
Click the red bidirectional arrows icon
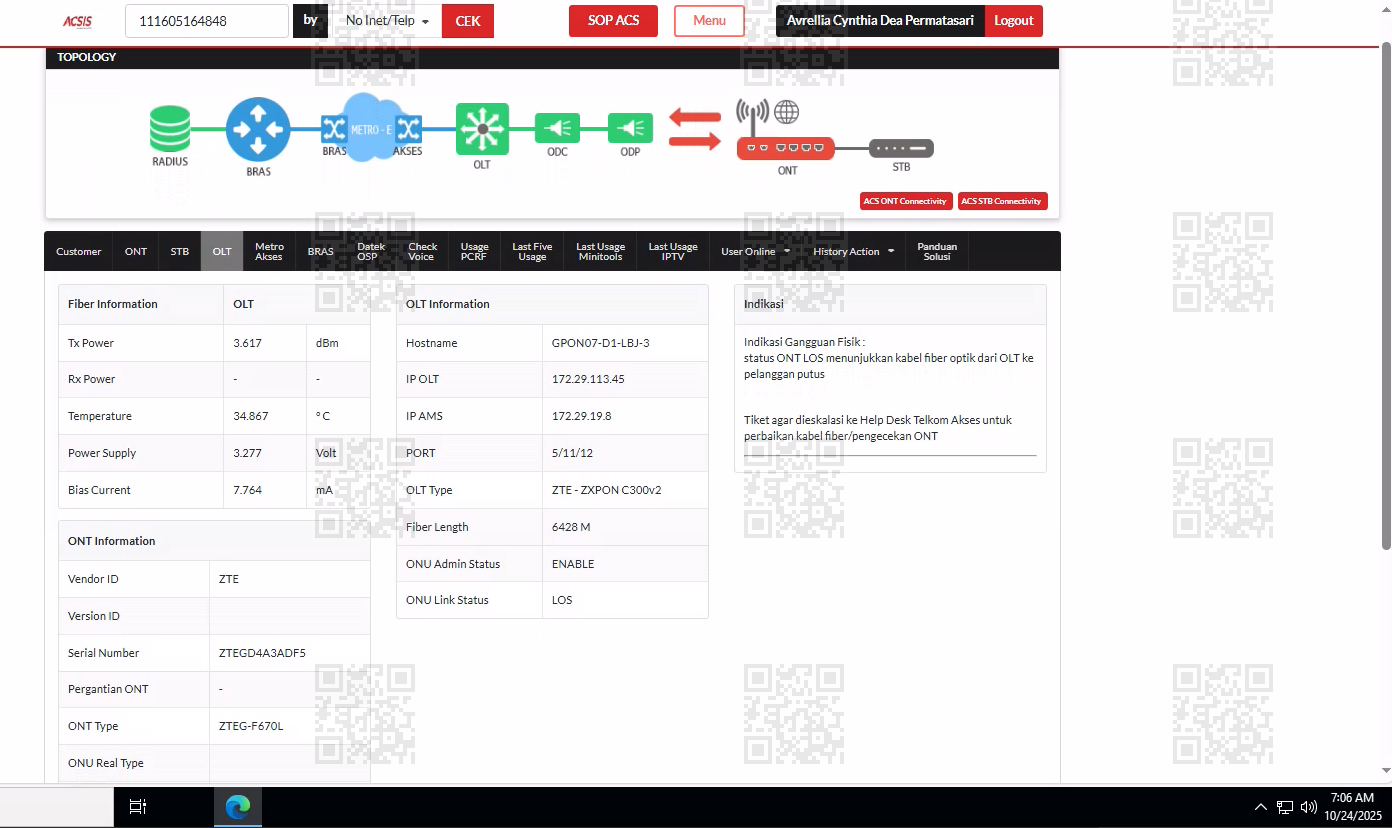pos(695,129)
